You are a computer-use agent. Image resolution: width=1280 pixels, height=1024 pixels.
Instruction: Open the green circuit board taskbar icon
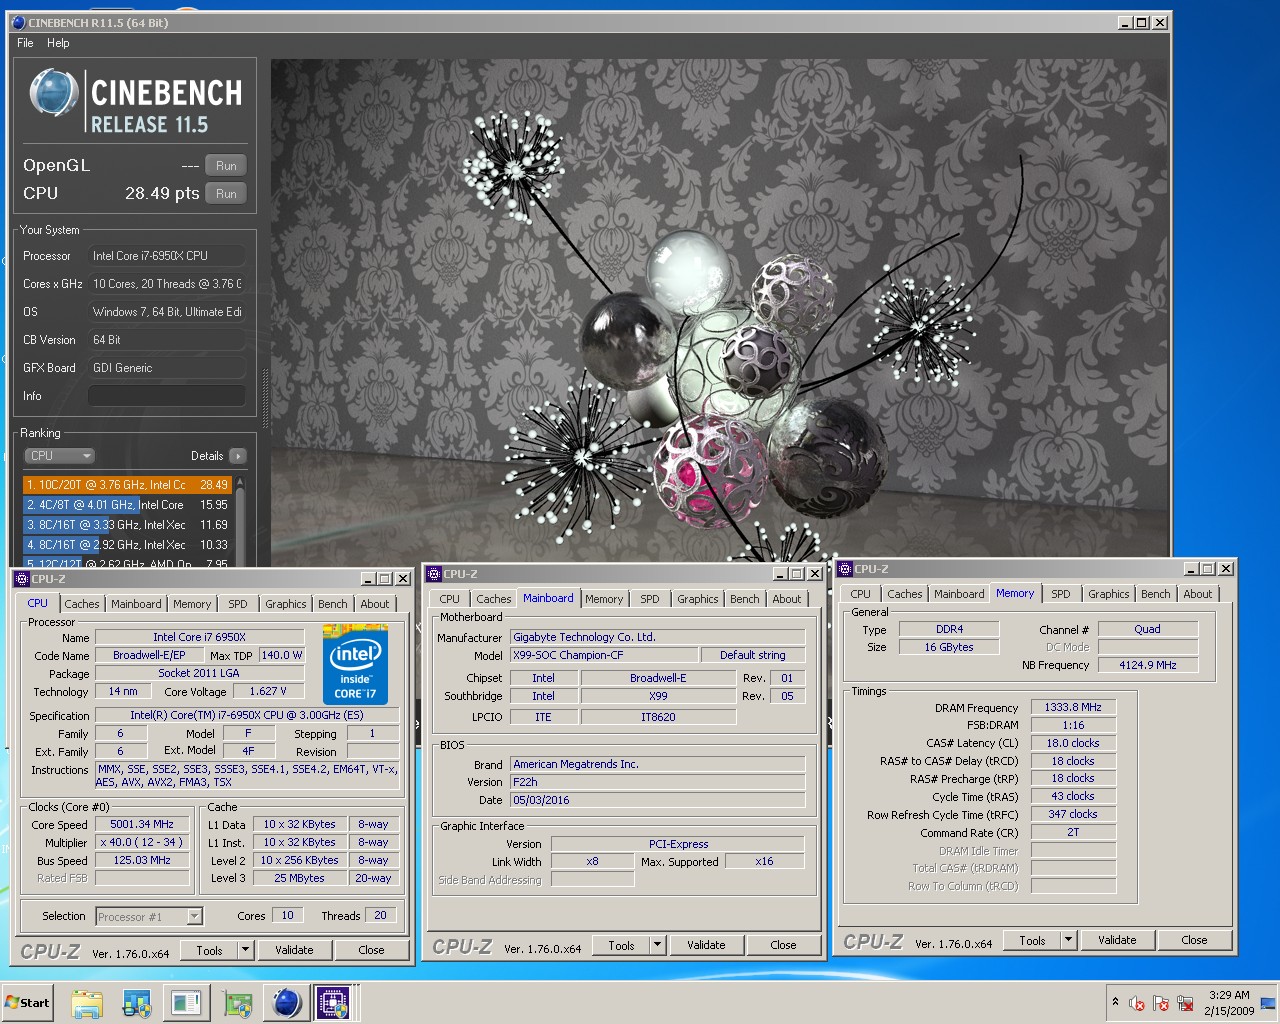point(237,1003)
